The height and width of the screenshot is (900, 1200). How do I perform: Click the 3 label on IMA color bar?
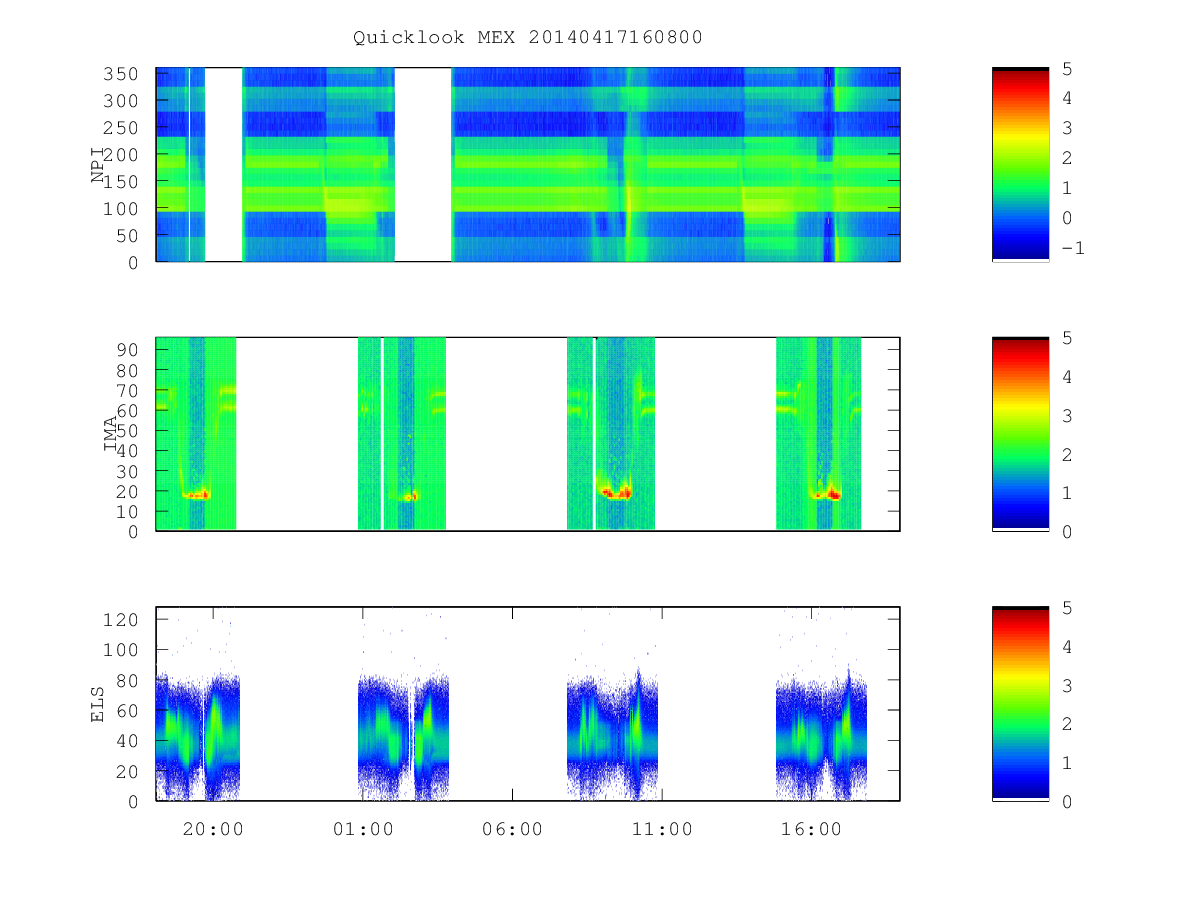tap(1067, 415)
